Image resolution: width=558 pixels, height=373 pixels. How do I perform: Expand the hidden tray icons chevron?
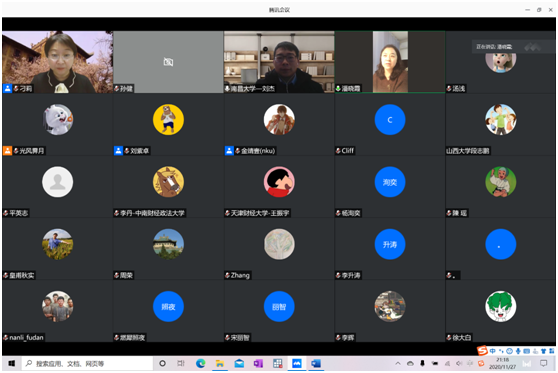point(398,363)
